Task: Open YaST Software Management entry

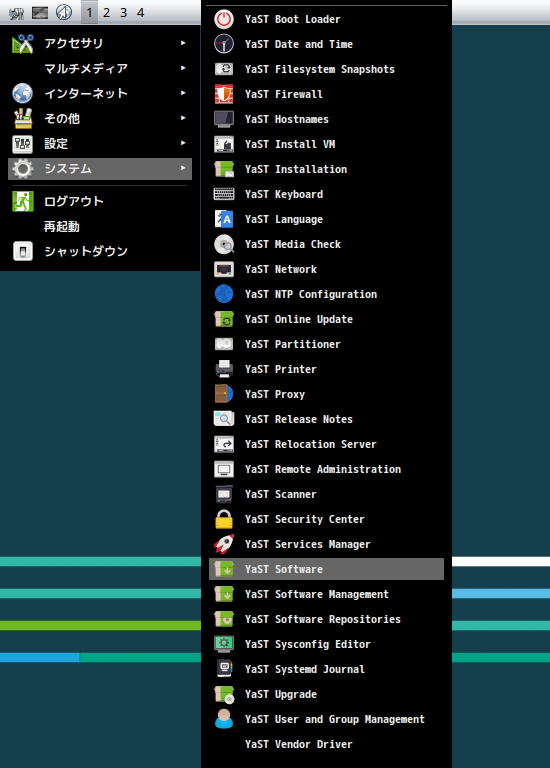Action: (326, 594)
